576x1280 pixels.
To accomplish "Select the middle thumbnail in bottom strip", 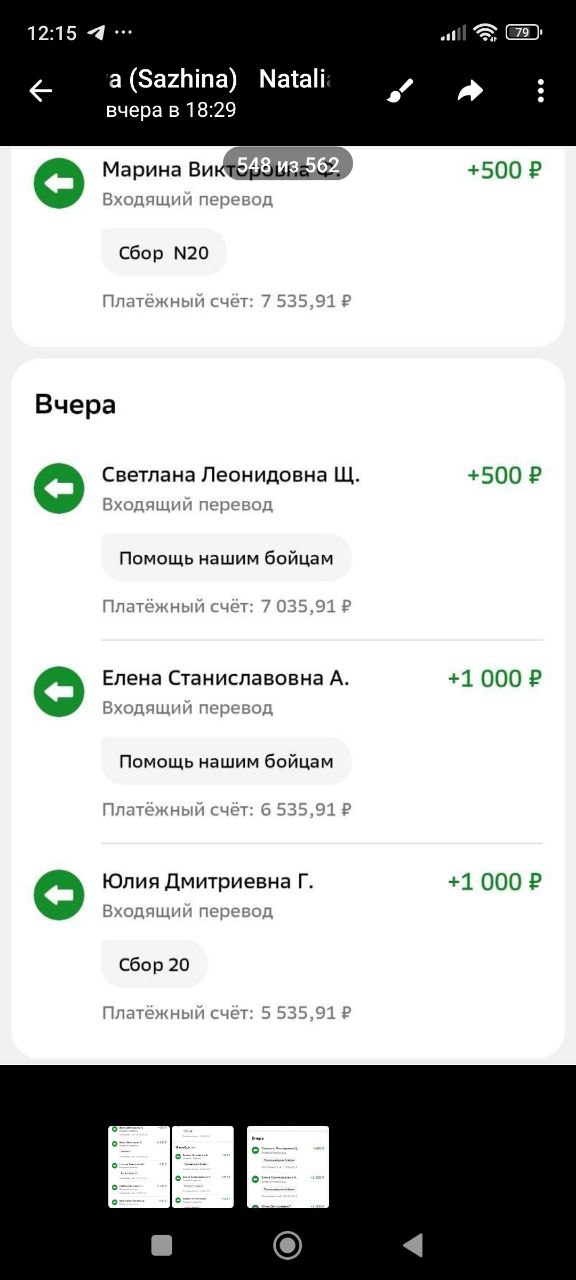I will tap(203, 1167).
